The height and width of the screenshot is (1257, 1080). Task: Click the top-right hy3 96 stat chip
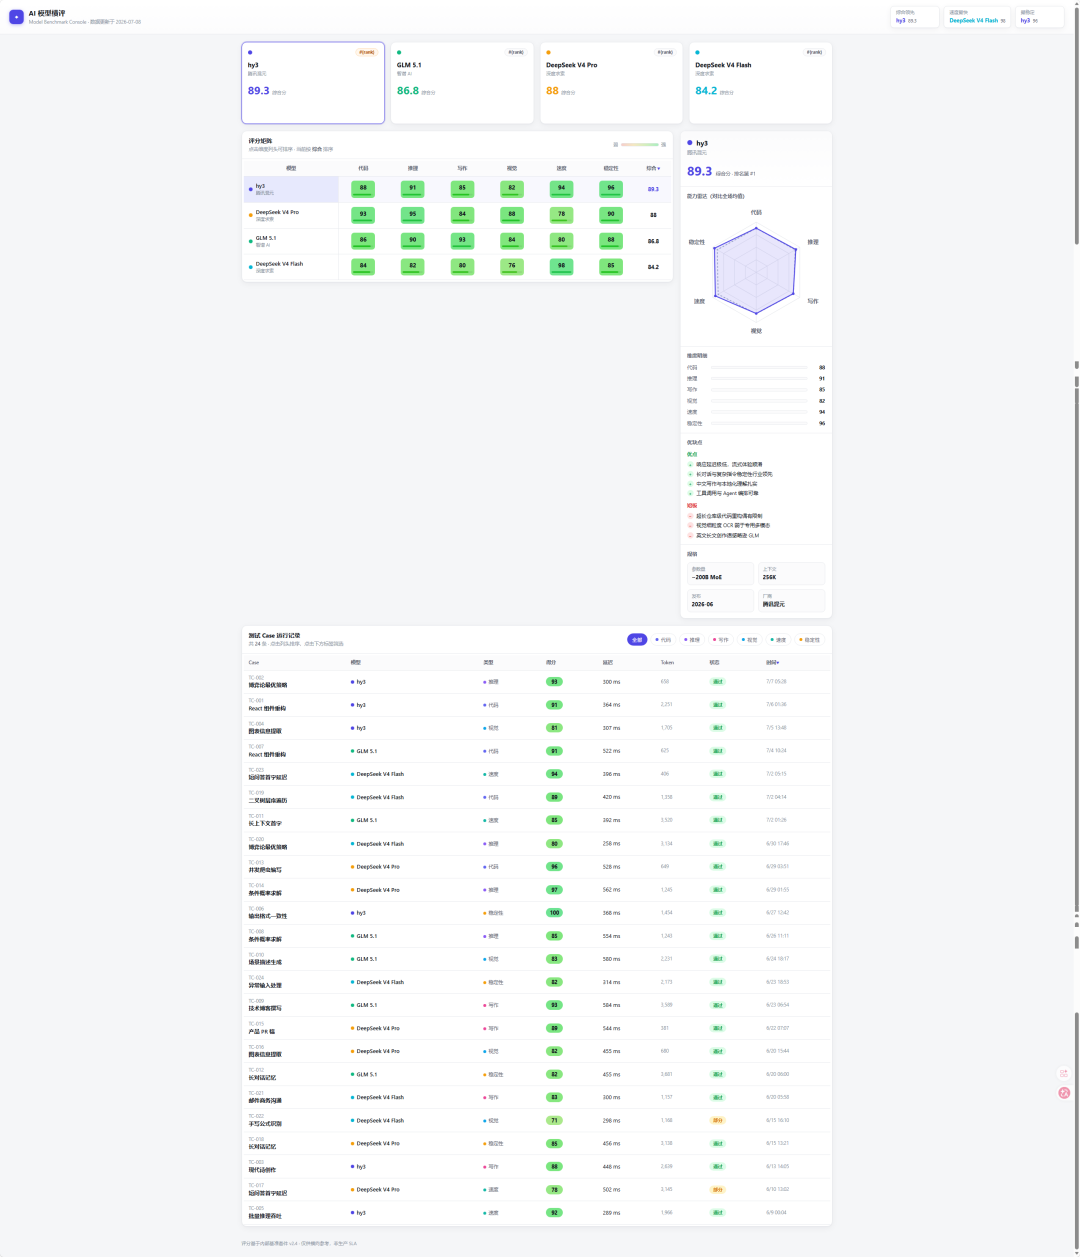click(1039, 17)
